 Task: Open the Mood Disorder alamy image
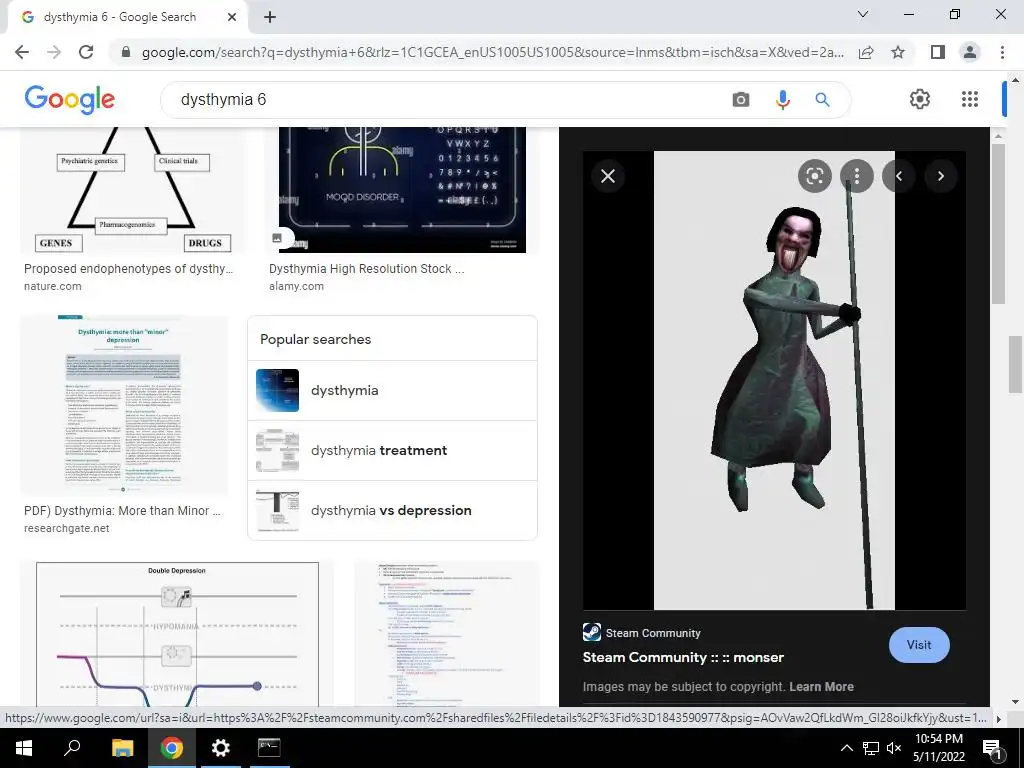402,190
